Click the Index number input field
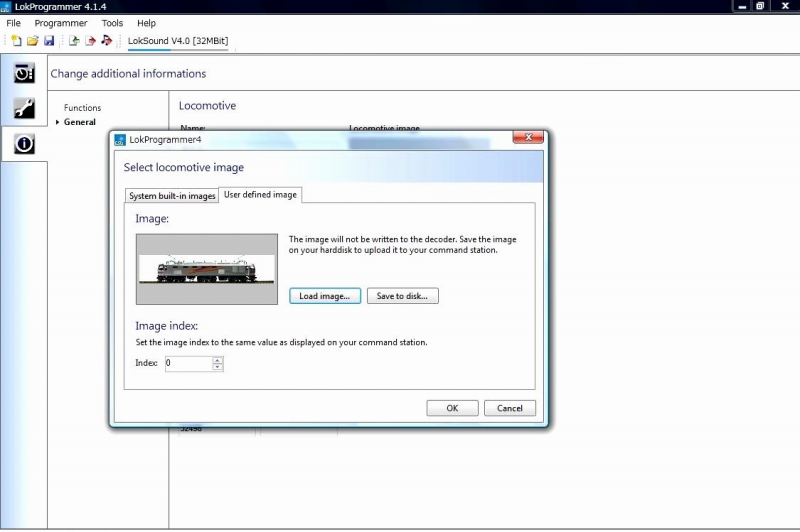This screenshot has width=800, height=532. [188, 363]
